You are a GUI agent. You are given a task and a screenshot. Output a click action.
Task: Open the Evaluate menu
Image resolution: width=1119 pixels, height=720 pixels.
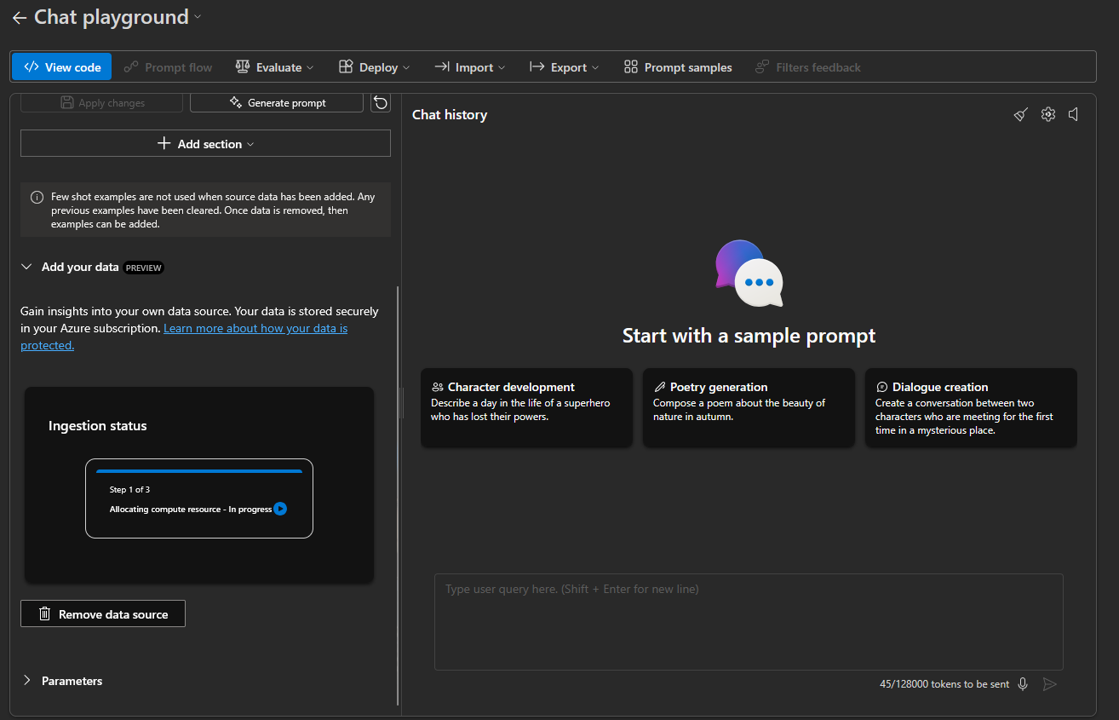click(x=274, y=66)
